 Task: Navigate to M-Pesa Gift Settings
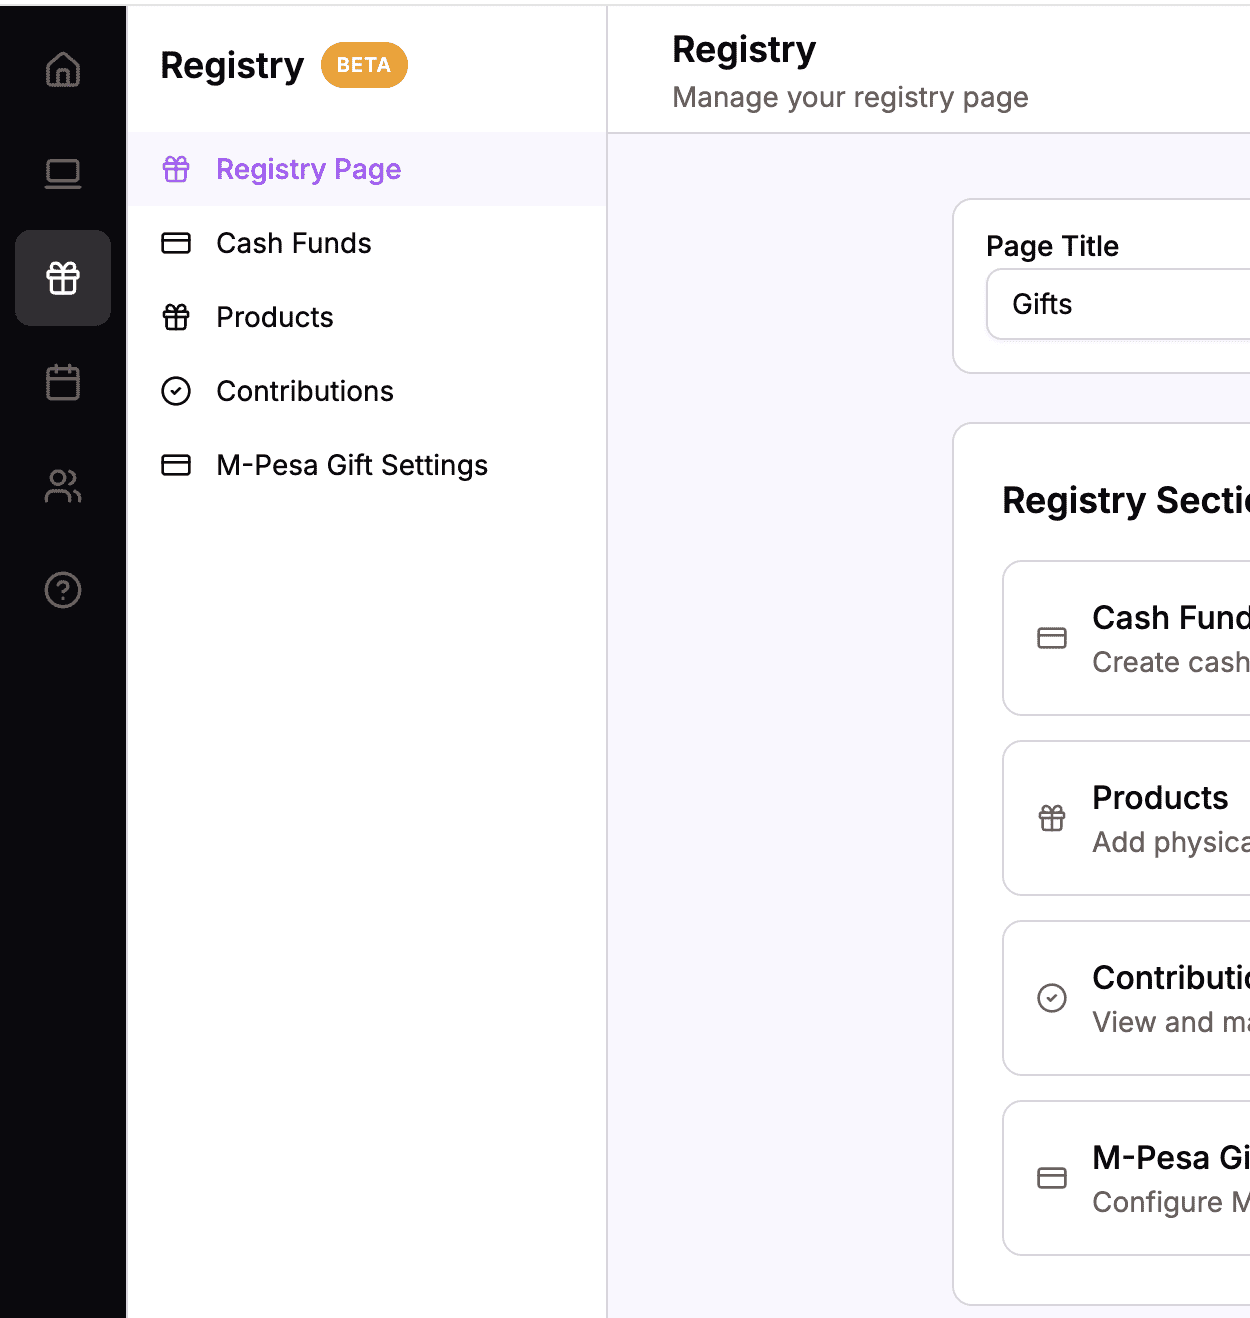pos(352,465)
